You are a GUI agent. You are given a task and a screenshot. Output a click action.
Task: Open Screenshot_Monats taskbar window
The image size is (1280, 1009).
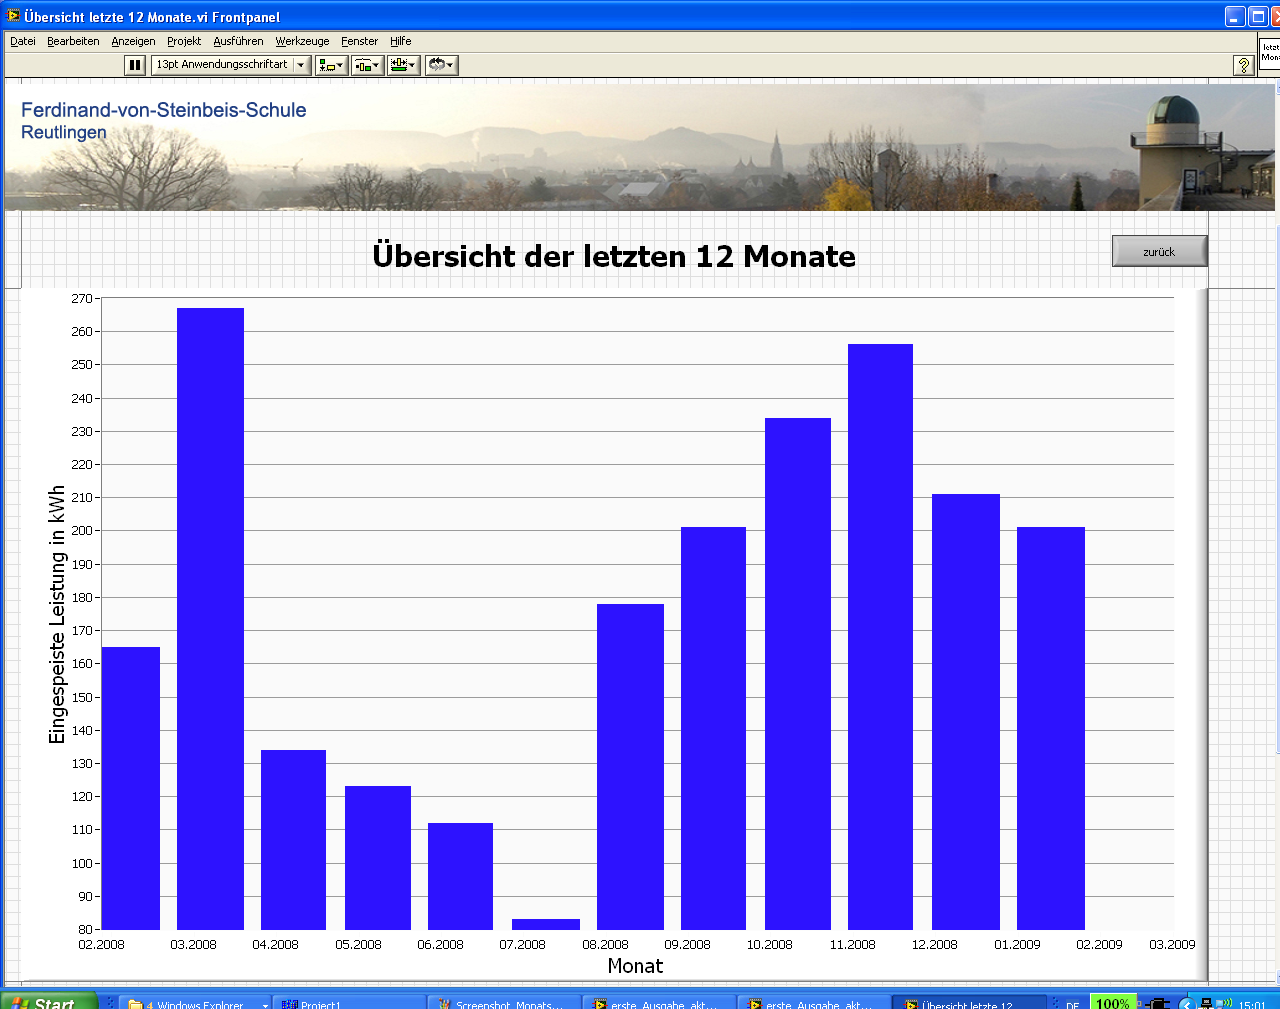pos(504,1001)
